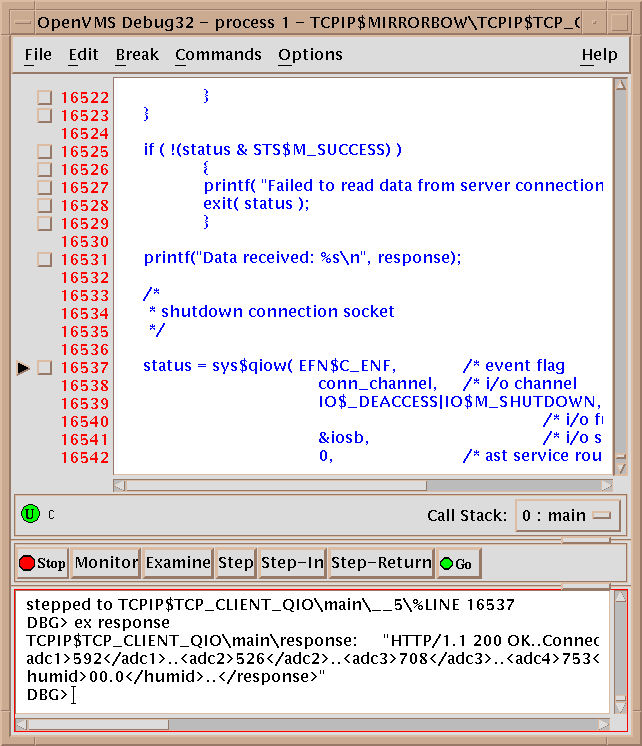
Task: Click the green U status indicator icon
Action: point(30,514)
